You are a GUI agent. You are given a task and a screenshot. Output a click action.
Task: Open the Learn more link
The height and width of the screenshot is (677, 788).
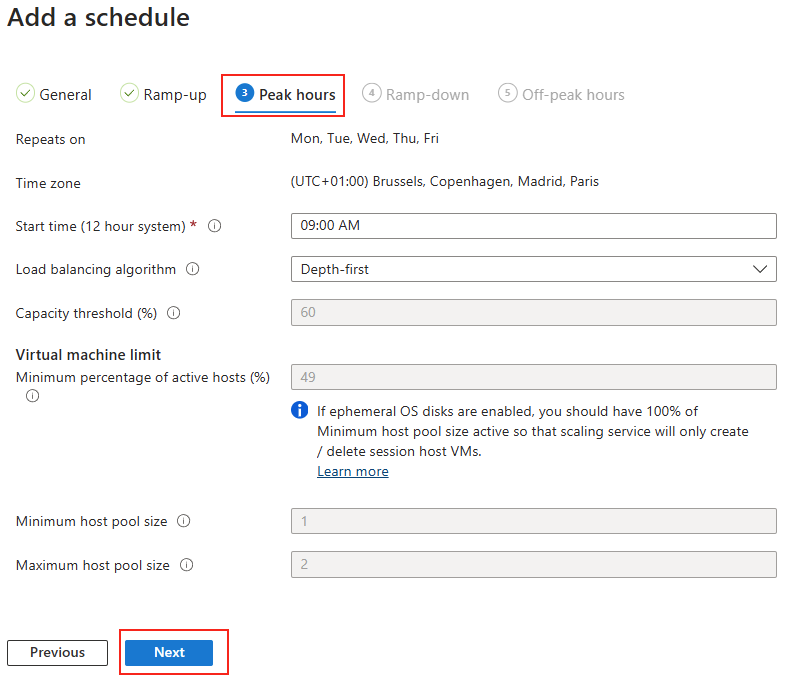(353, 471)
